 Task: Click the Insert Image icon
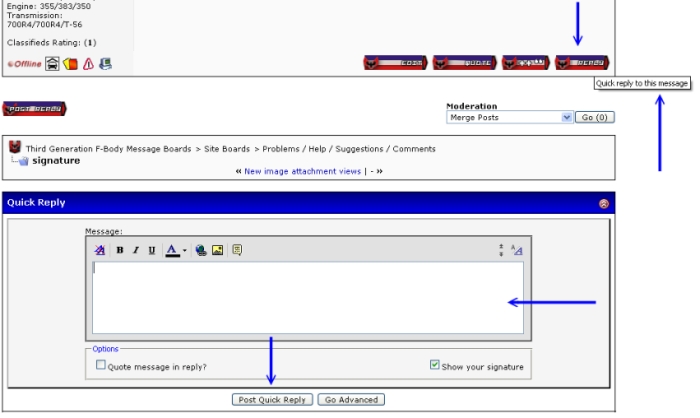(x=216, y=251)
